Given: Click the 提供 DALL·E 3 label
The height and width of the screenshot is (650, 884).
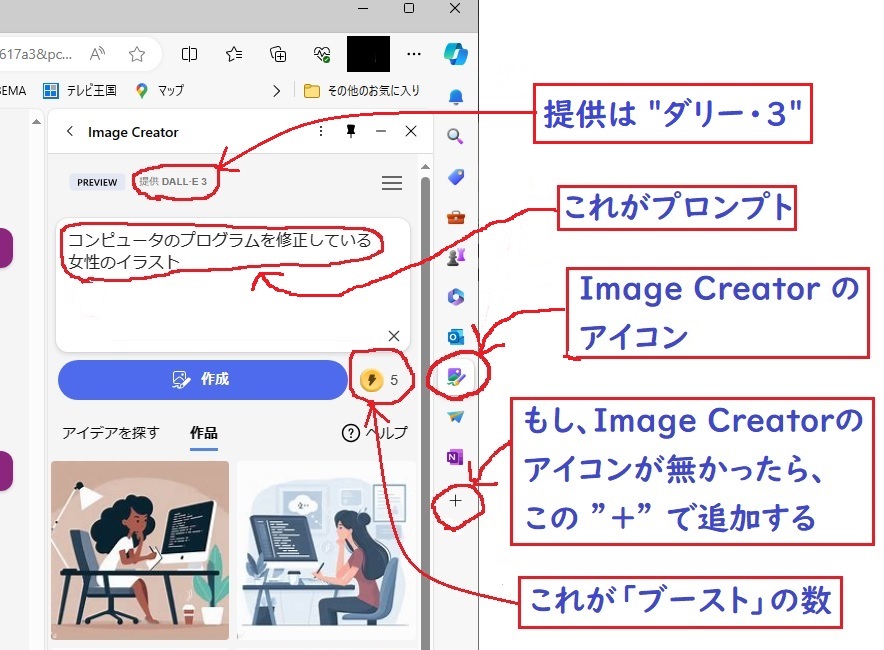Looking at the screenshot, I should coord(173,182).
